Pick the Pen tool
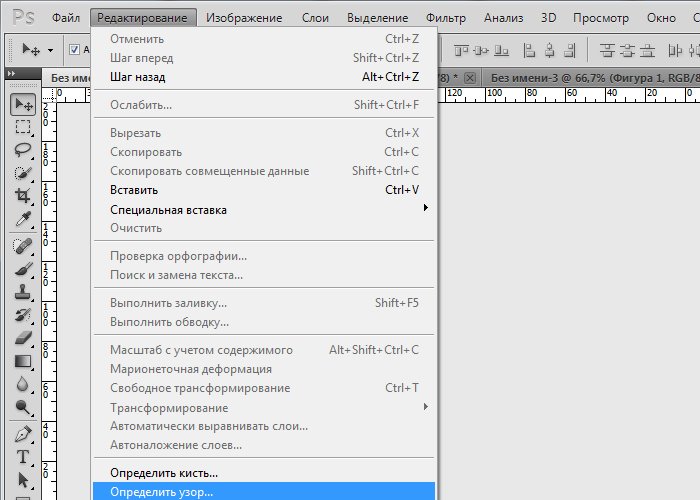The height and width of the screenshot is (500, 700). [x=22, y=434]
